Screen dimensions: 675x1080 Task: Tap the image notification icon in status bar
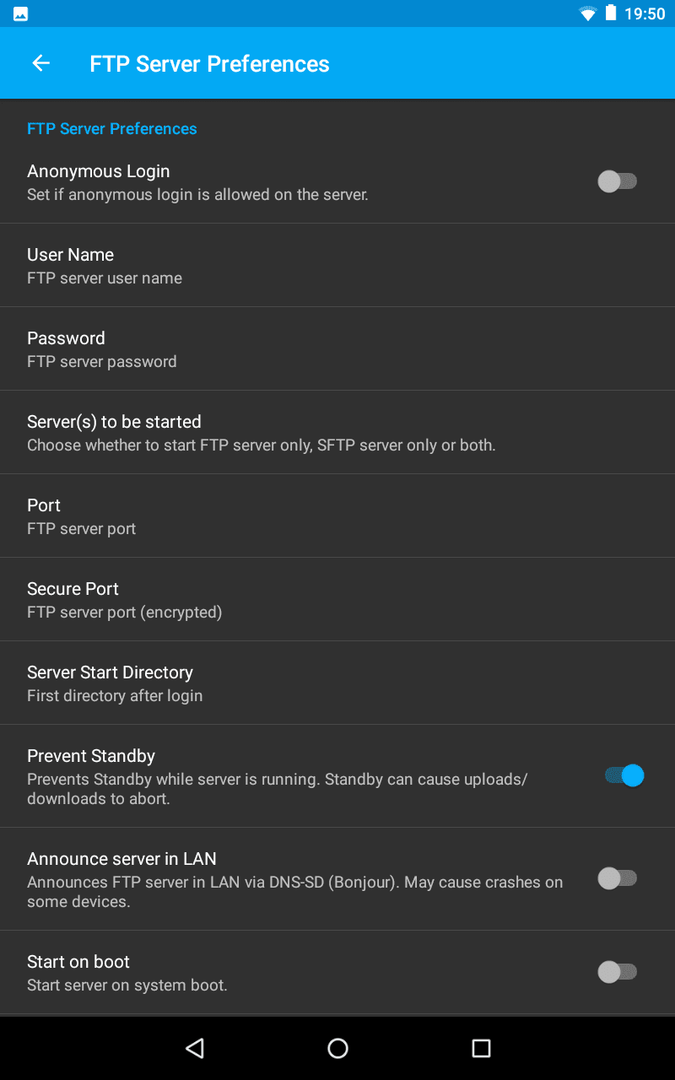coord(20,14)
